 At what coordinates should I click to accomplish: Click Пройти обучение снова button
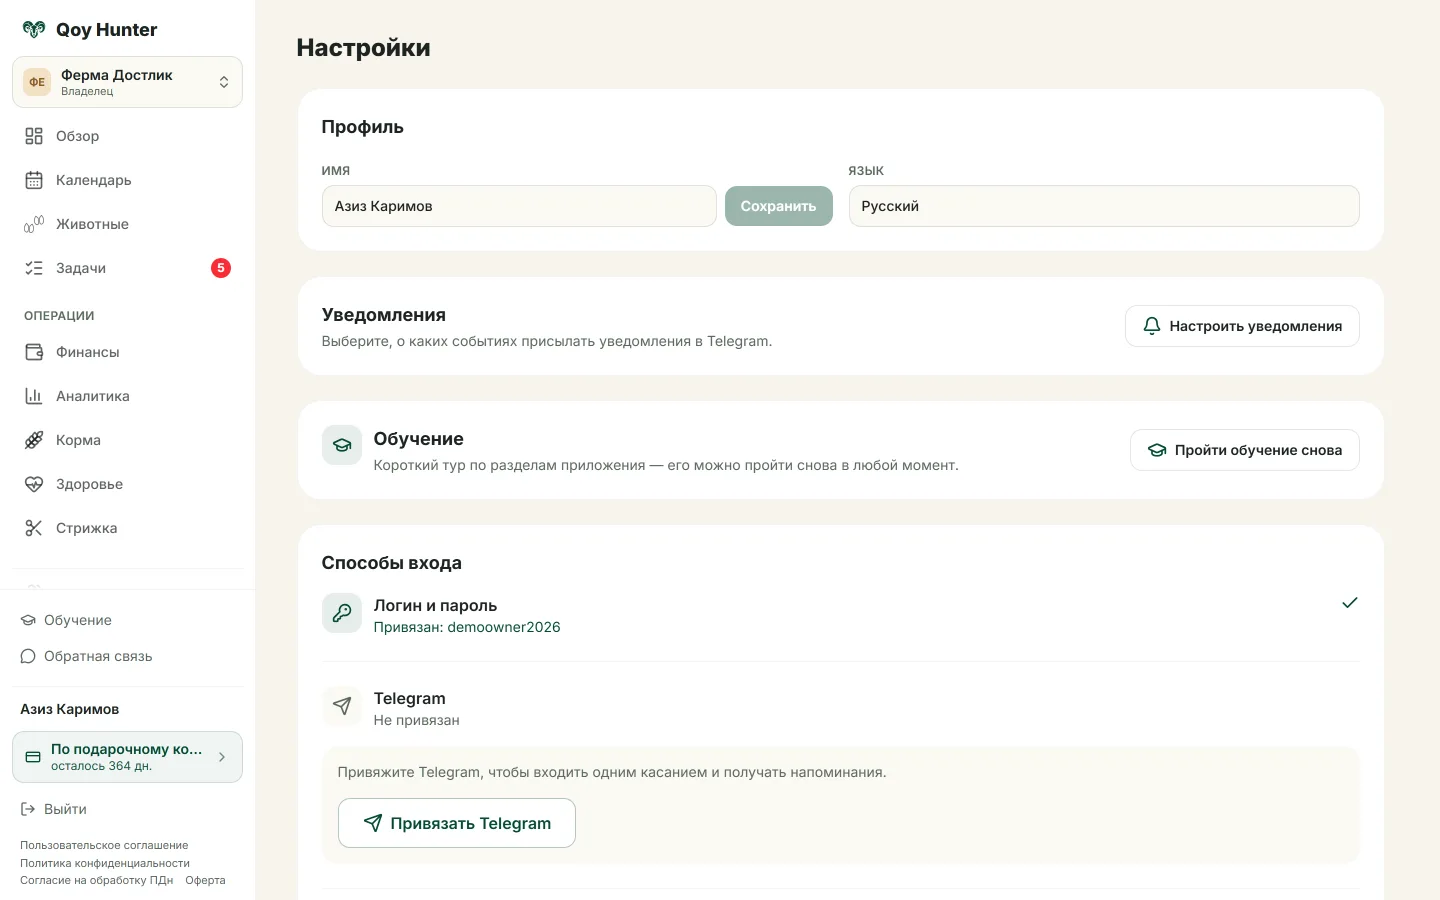coord(1245,450)
